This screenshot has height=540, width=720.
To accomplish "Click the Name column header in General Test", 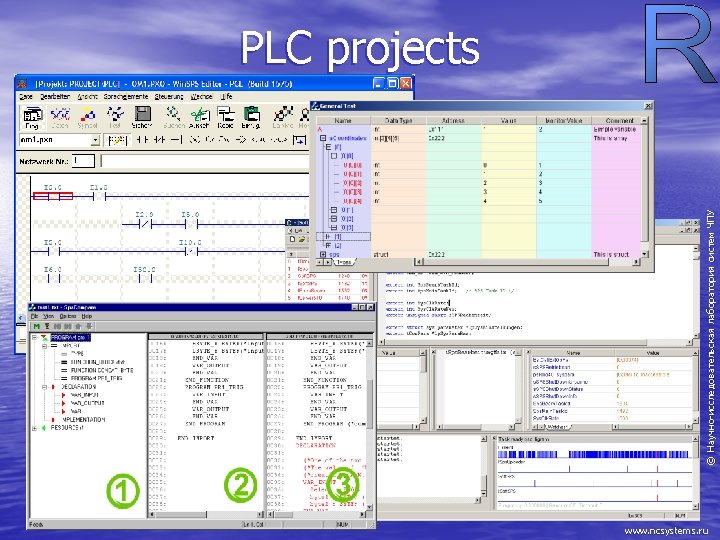I will [343, 120].
